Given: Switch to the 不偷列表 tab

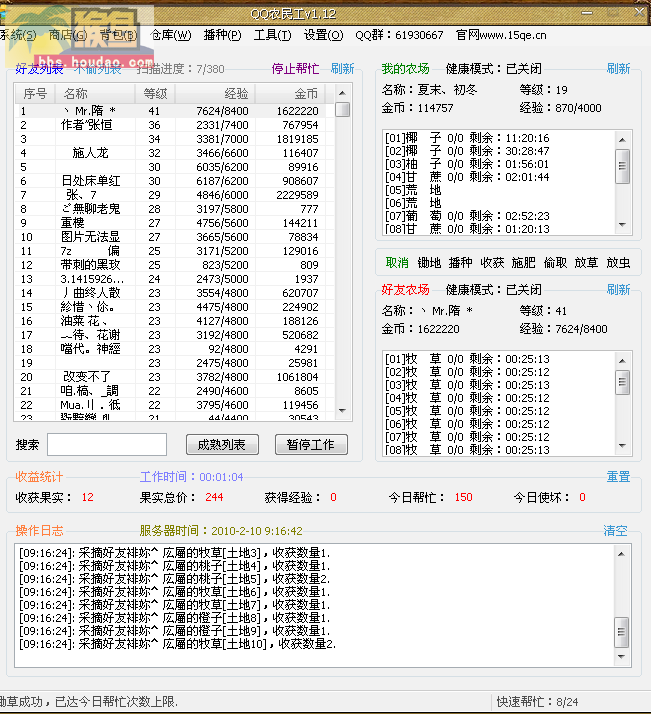Looking at the screenshot, I should [97, 69].
